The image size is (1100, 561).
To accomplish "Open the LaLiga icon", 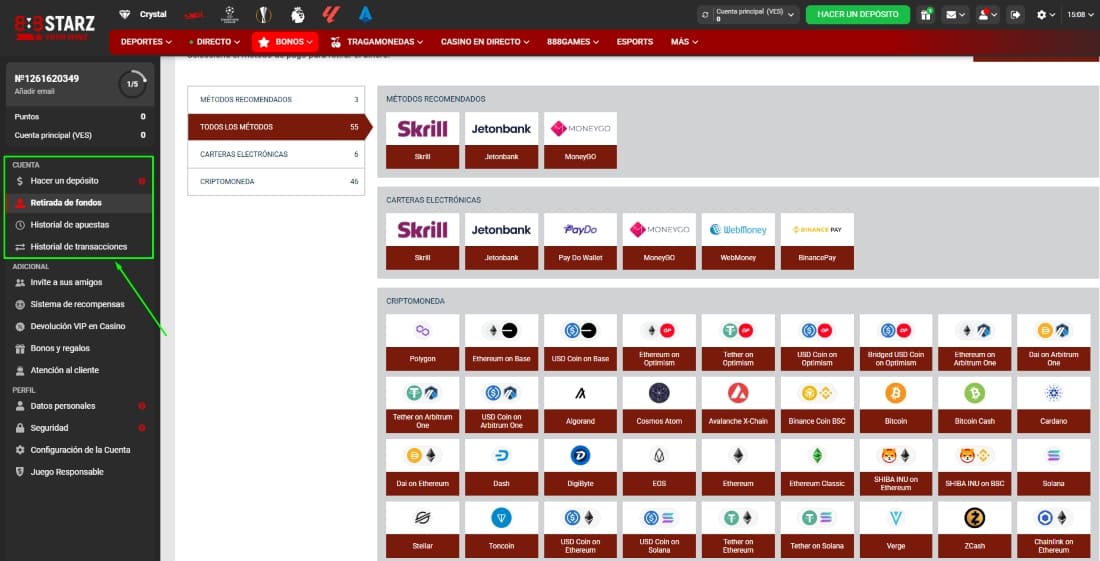I will pyautogui.click(x=331, y=14).
